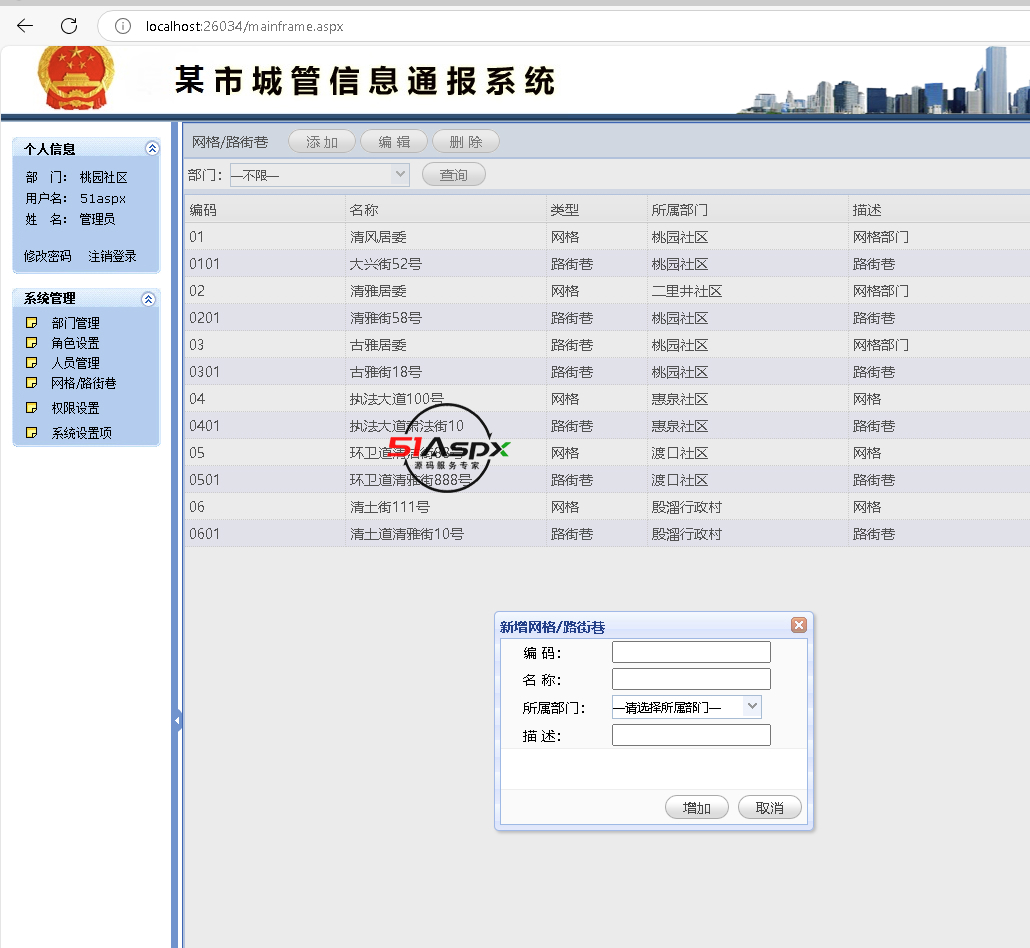
Task: Click the 编码 input field
Action: click(691, 652)
